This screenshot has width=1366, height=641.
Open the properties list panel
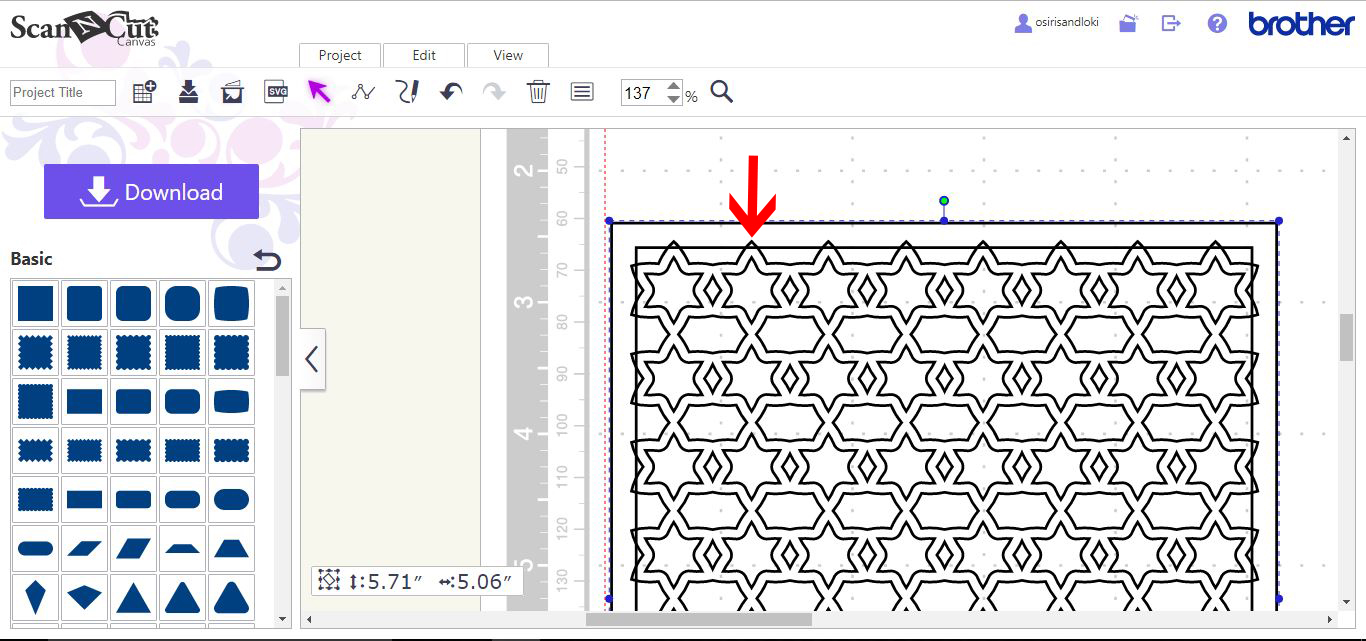(x=581, y=91)
